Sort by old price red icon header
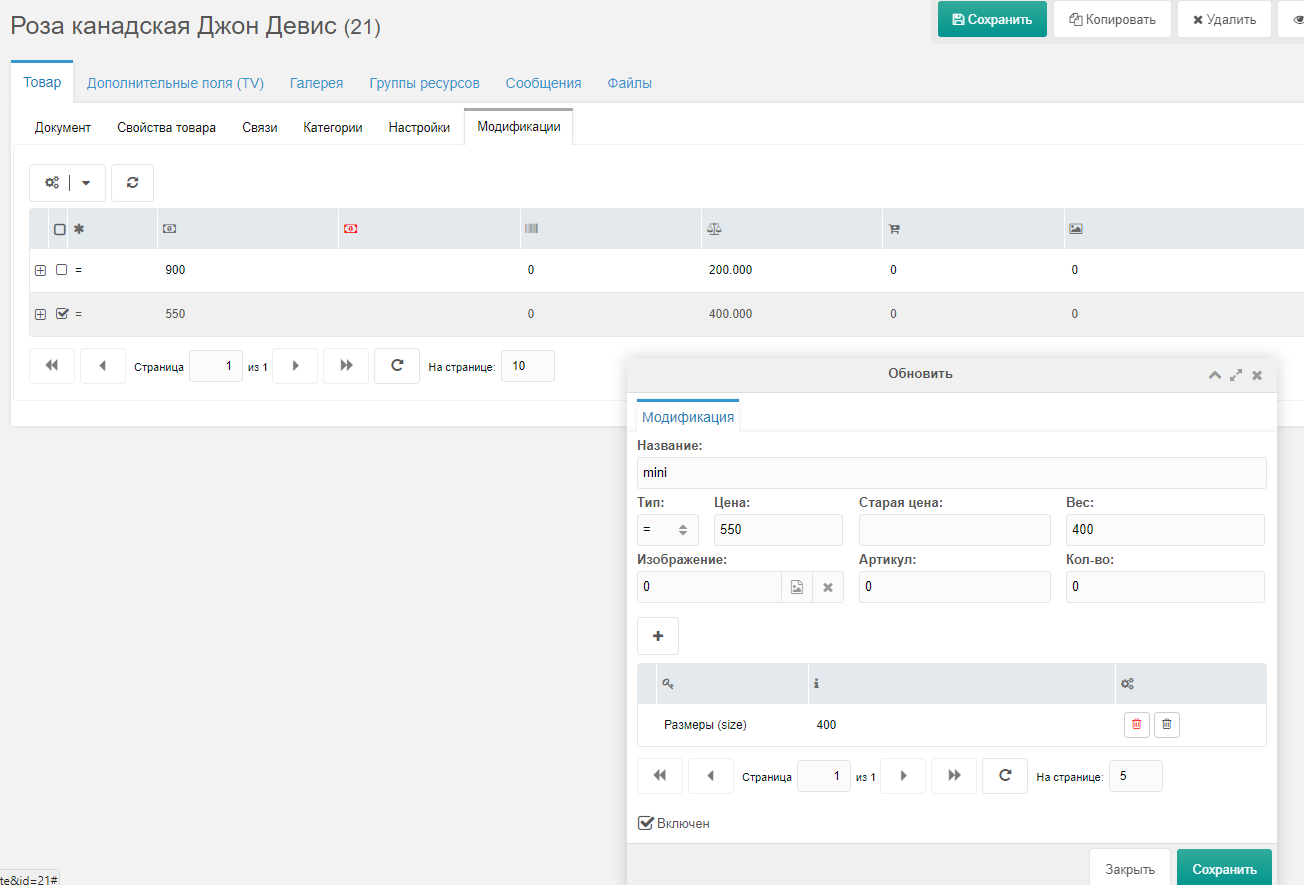Image resolution: width=1304 pixels, height=885 pixels. click(350, 229)
